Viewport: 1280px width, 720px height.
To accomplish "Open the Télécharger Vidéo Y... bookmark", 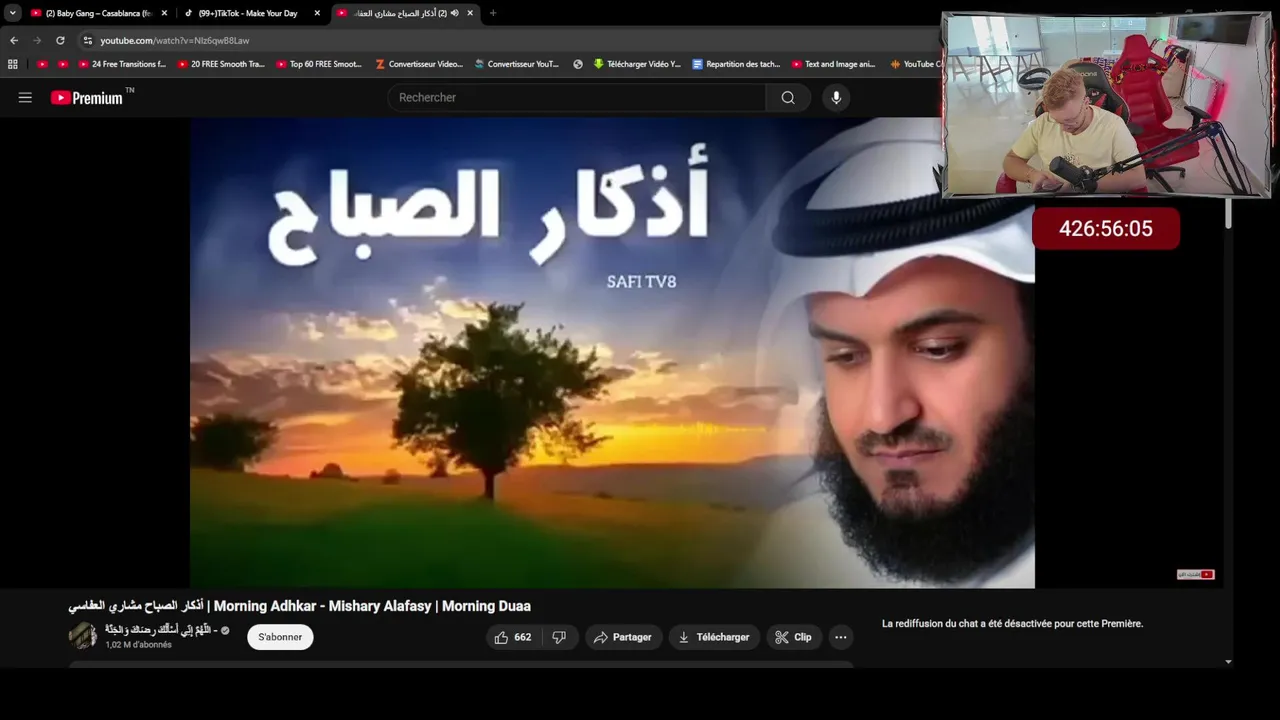I will tap(637, 64).
